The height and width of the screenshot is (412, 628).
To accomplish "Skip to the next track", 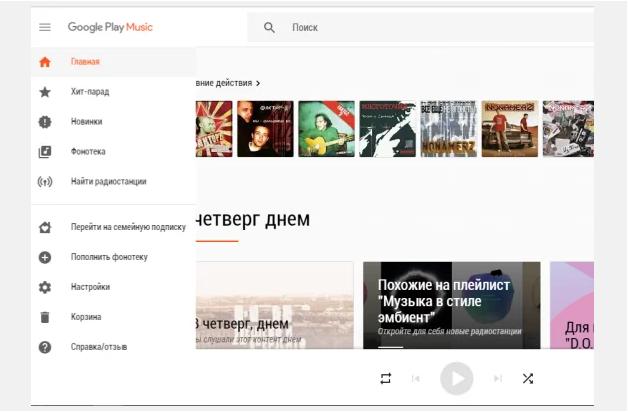I will (x=497, y=378).
